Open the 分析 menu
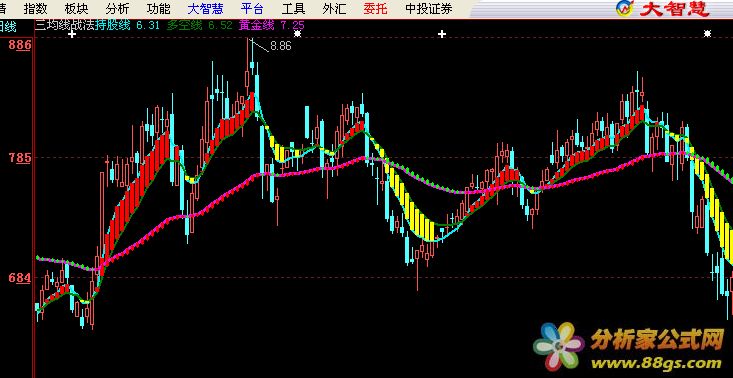The image size is (733, 378). 117,8
